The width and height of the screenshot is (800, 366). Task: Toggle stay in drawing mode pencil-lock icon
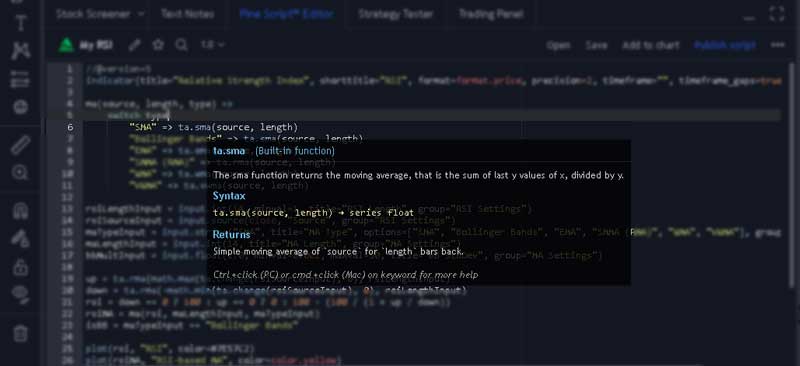(x=20, y=238)
